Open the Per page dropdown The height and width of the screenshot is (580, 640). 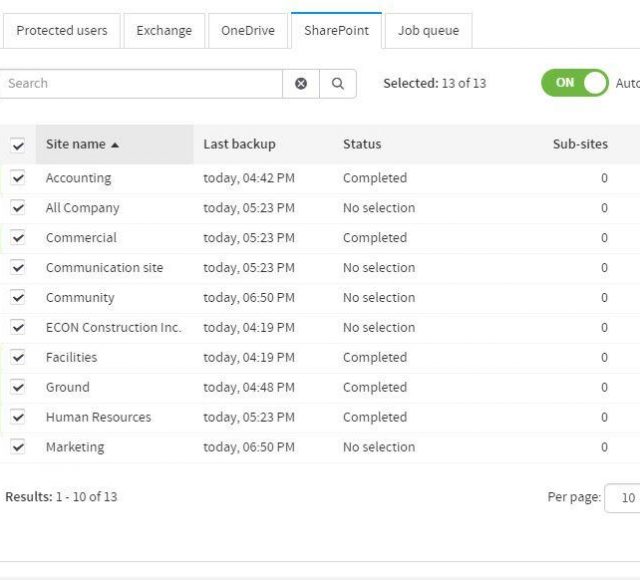coord(622,498)
